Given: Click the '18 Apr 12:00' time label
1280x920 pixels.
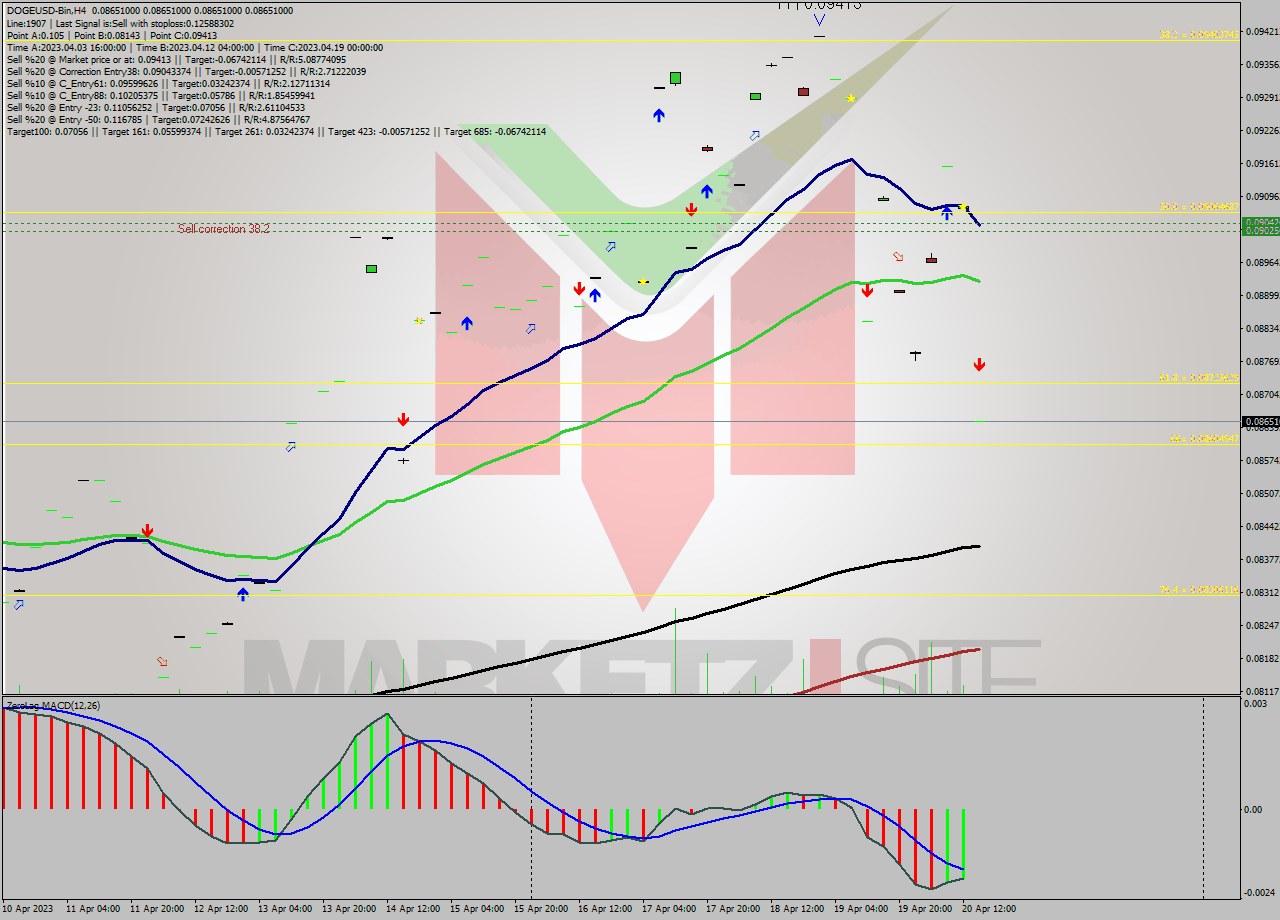Looking at the screenshot, I should (797, 909).
